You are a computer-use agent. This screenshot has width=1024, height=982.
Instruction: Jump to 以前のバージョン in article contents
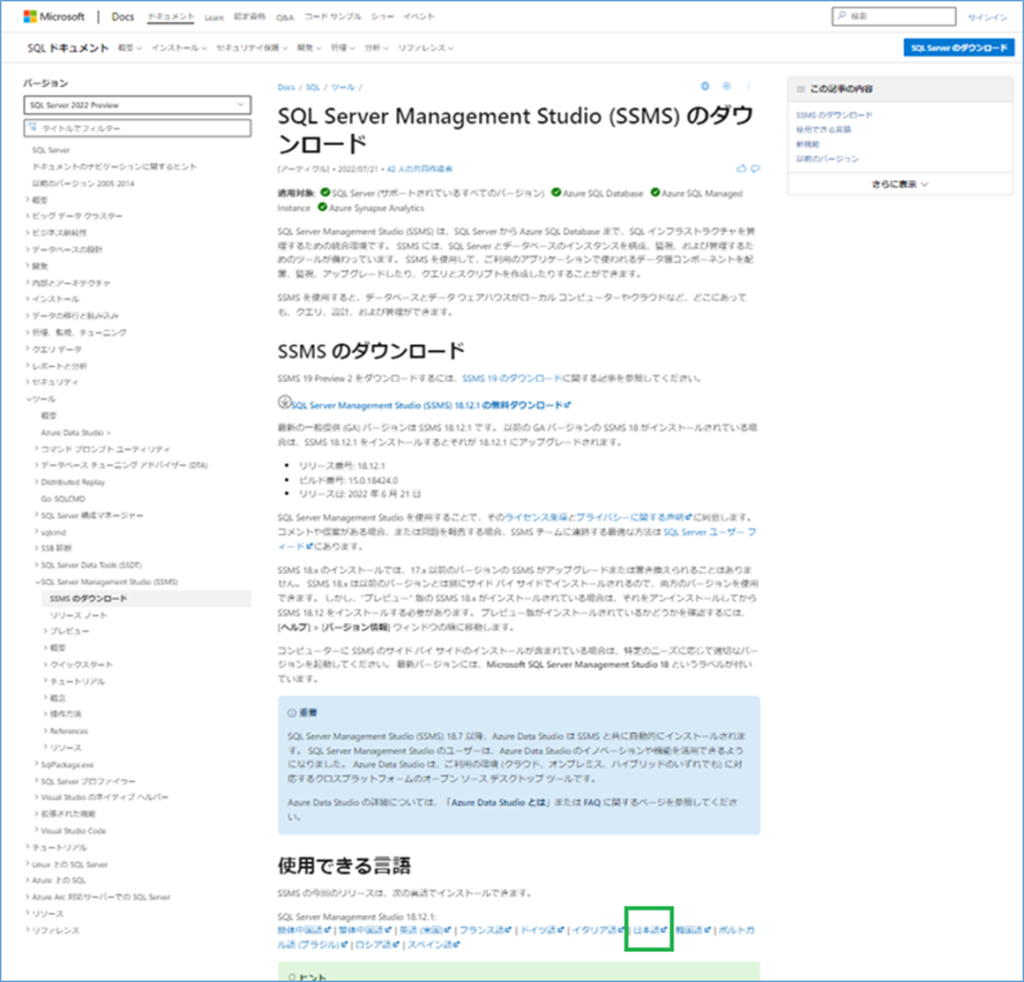coord(827,159)
